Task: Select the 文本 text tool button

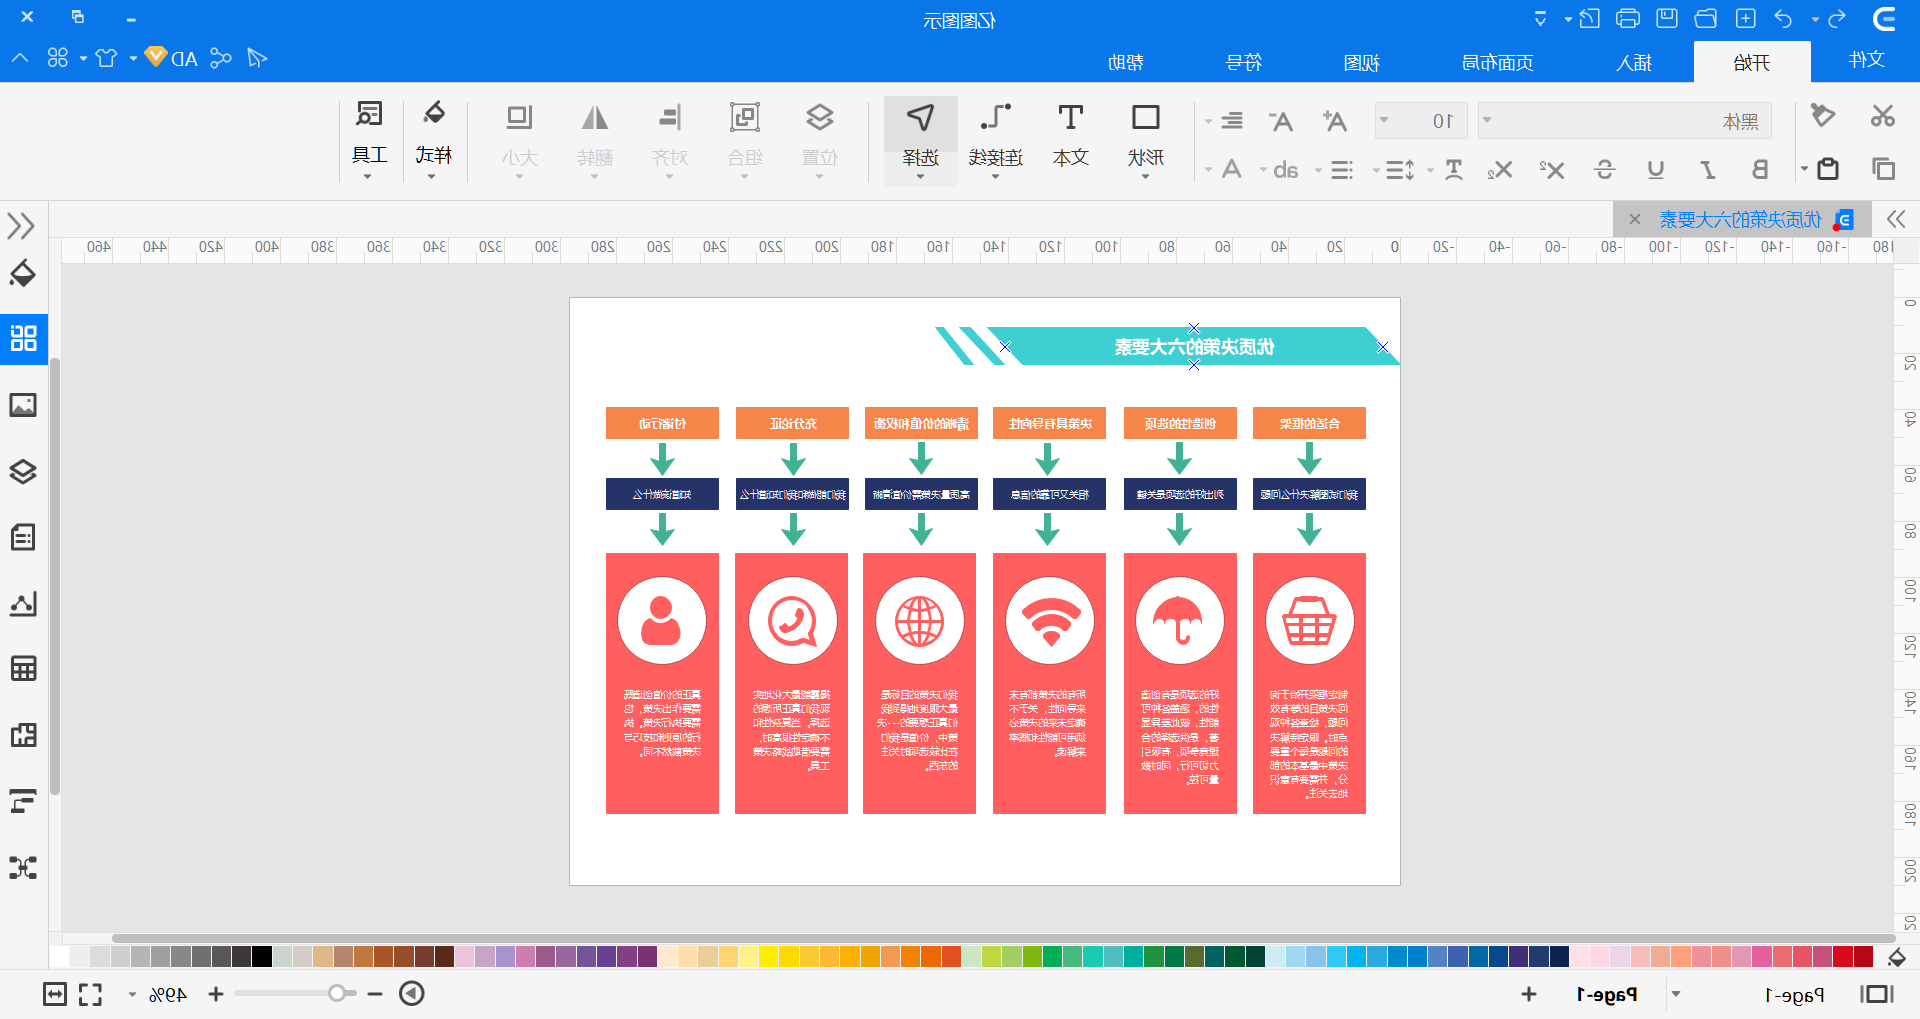Action: tap(1071, 138)
